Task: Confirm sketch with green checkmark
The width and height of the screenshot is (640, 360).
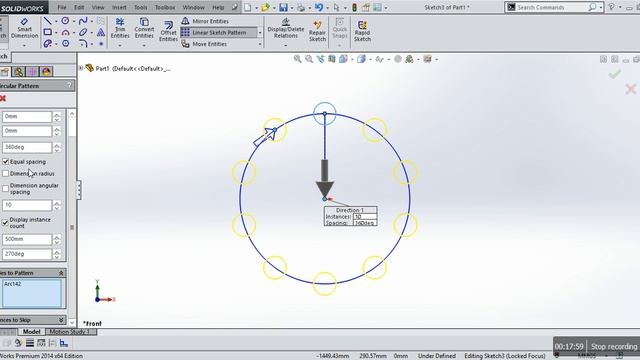Action: click(x=615, y=74)
